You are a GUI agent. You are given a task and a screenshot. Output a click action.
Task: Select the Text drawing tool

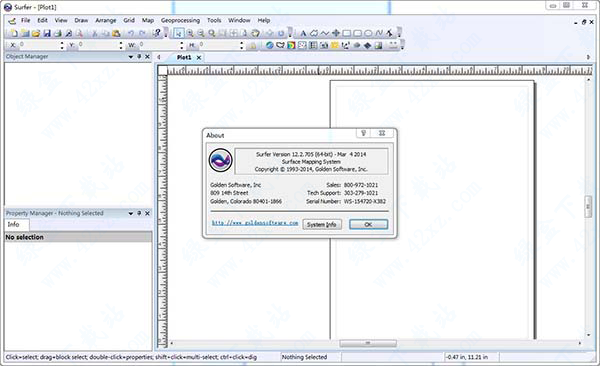[x=303, y=33]
